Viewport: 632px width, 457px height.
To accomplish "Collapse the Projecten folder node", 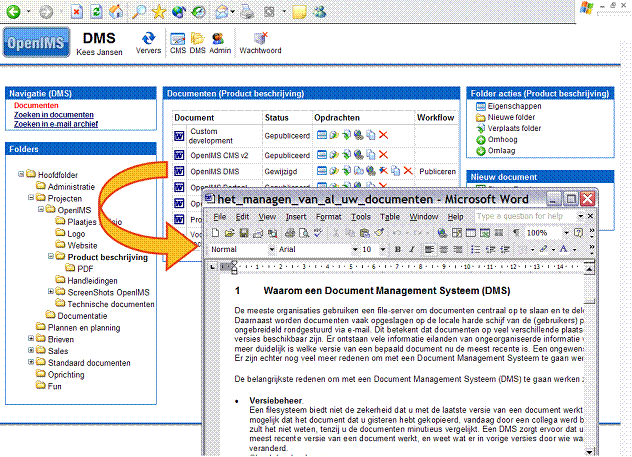I will click(31, 197).
